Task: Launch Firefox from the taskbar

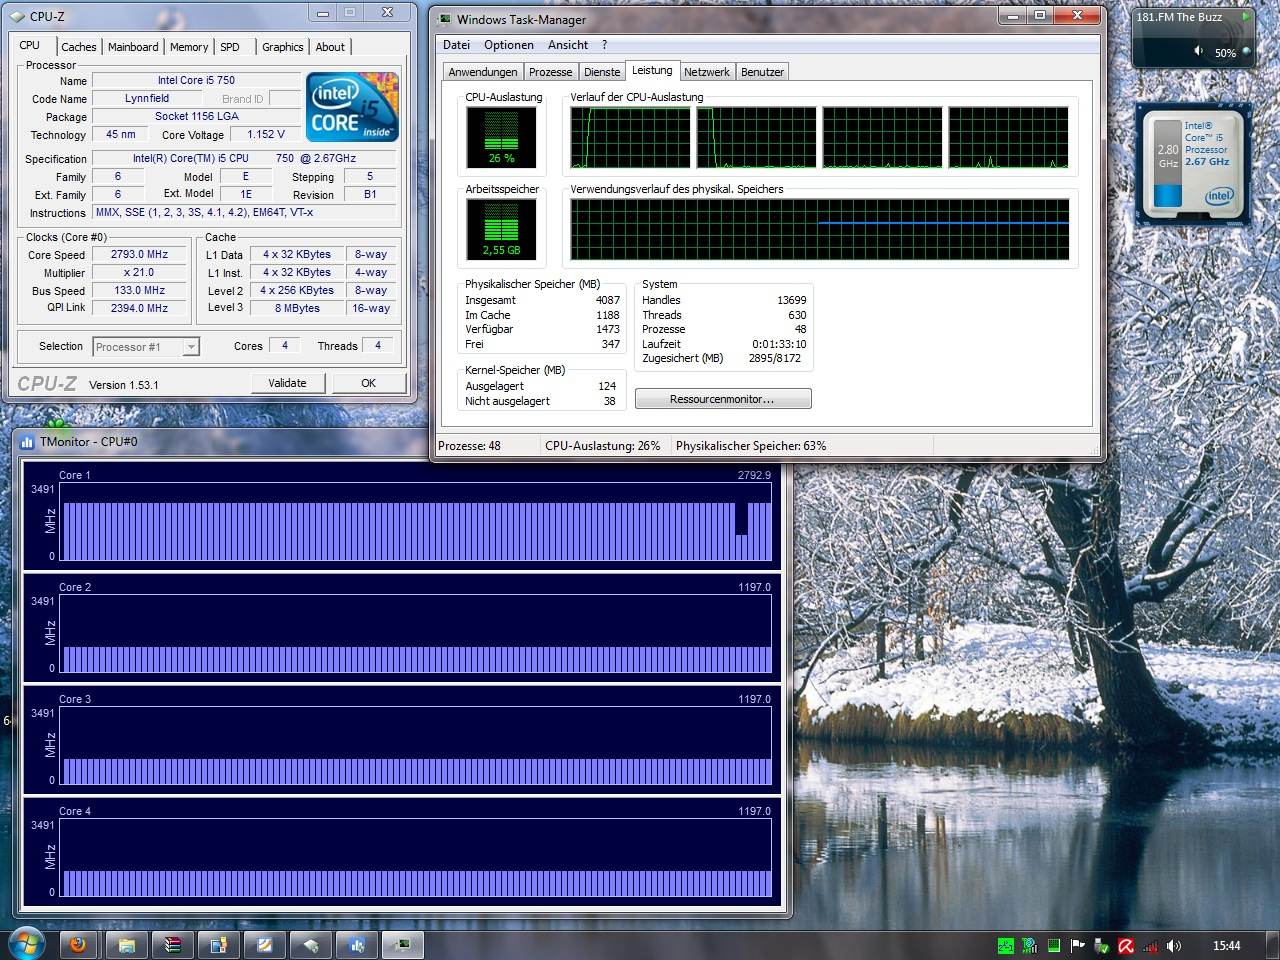Action: (77, 944)
